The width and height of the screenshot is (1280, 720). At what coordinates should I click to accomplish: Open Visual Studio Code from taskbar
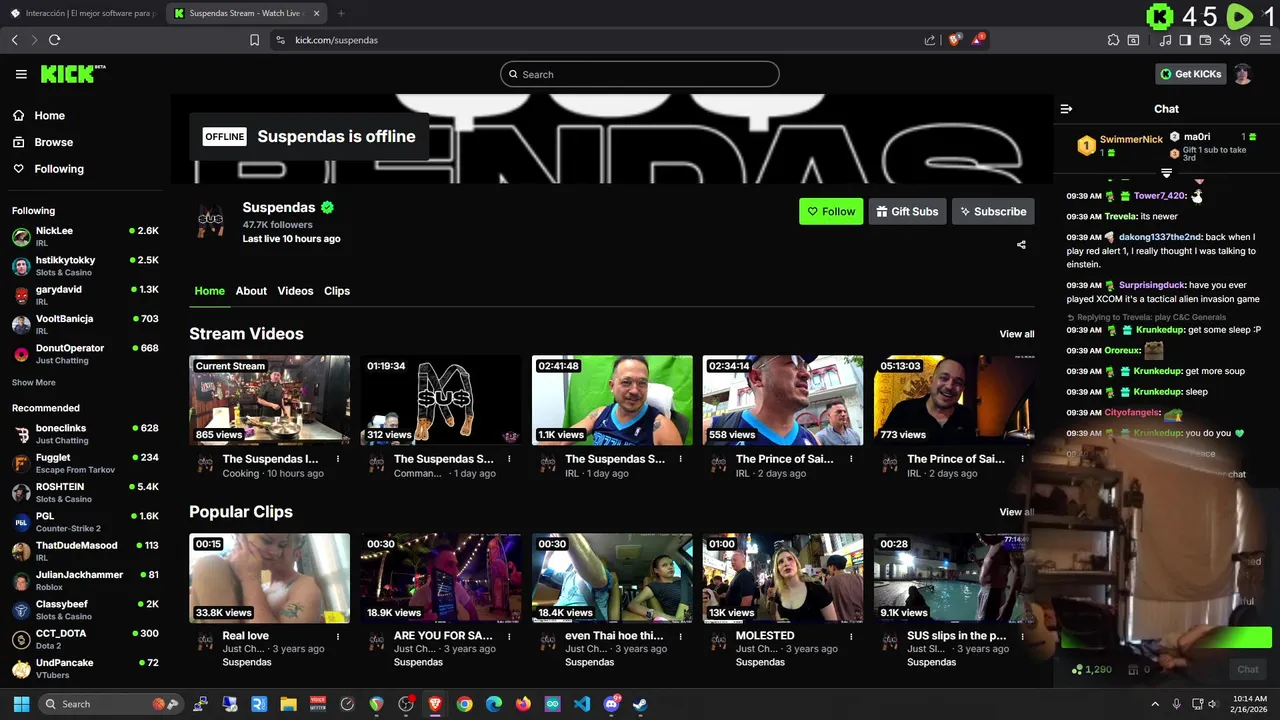(x=582, y=704)
